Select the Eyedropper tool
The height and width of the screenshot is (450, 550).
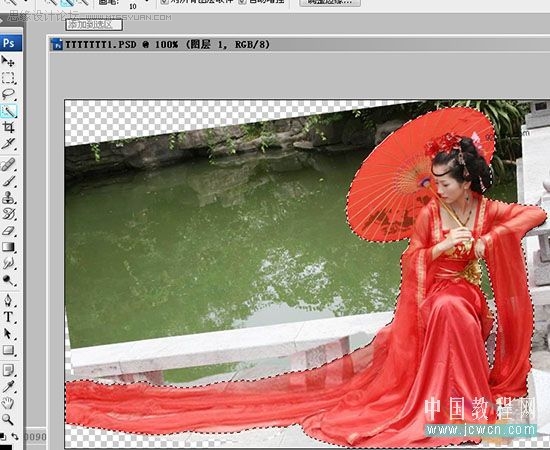click(8, 387)
